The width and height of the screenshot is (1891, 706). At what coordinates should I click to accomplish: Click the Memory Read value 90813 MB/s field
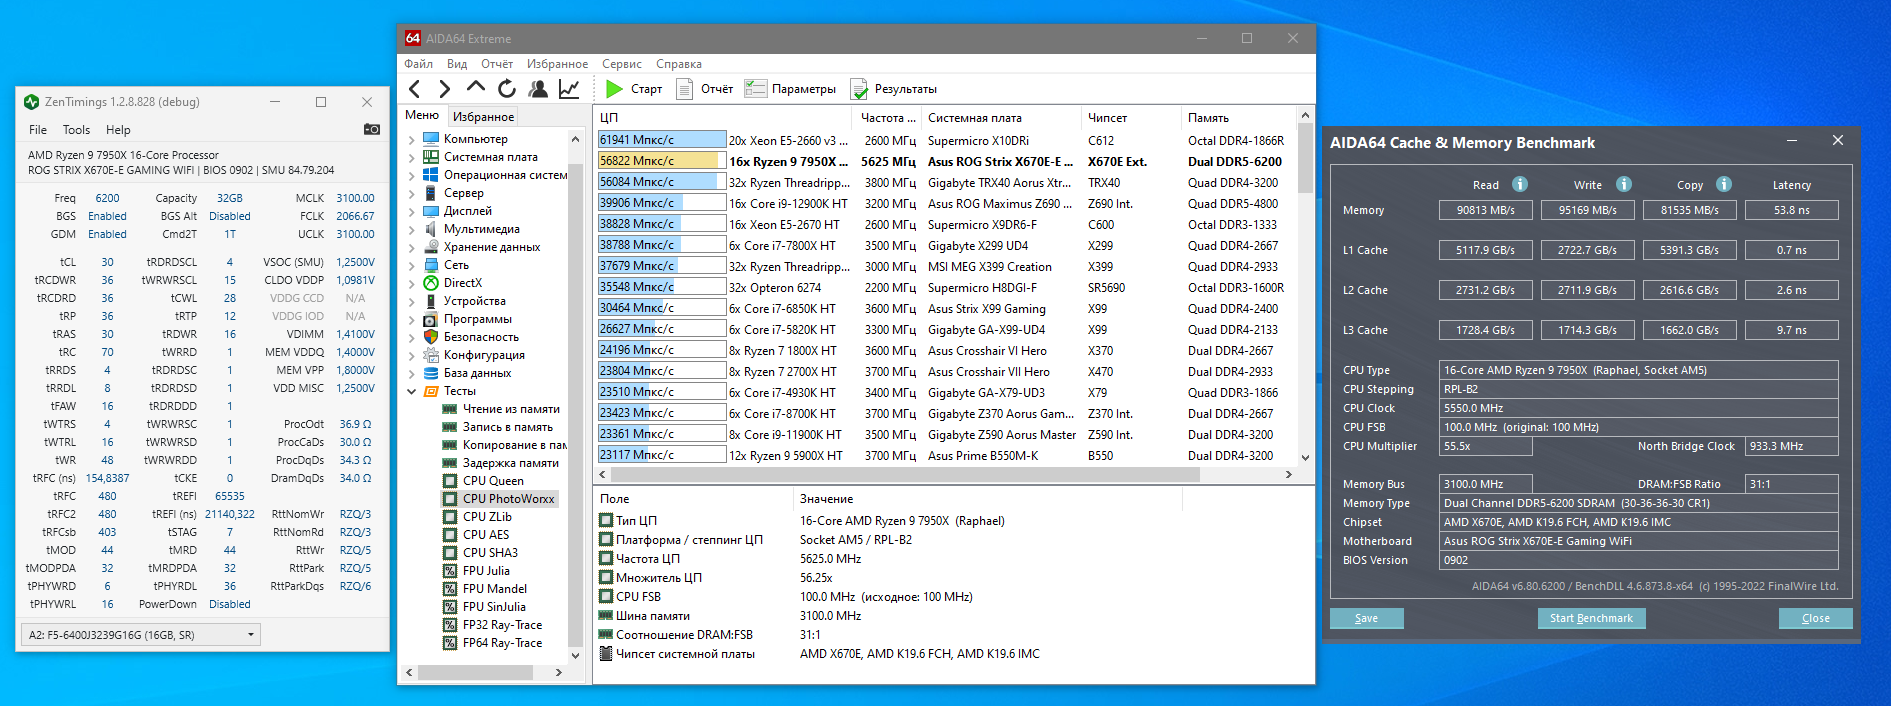[x=1486, y=210]
